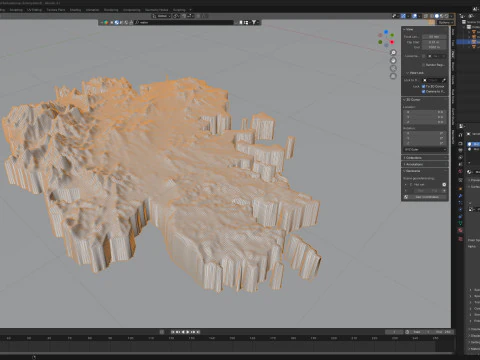Viewport: 480px width, 360px height.
Task: Switch to the Sculpting workspace tab
Action: [x=16, y=10]
